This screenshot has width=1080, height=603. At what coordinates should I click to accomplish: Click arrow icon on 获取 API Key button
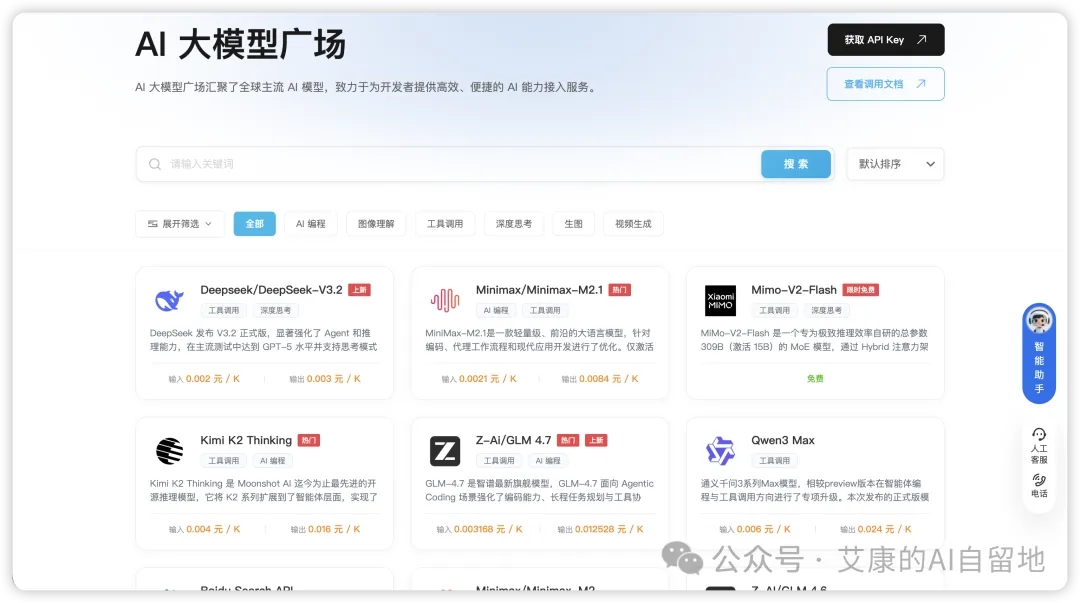(x=922, y=40)
